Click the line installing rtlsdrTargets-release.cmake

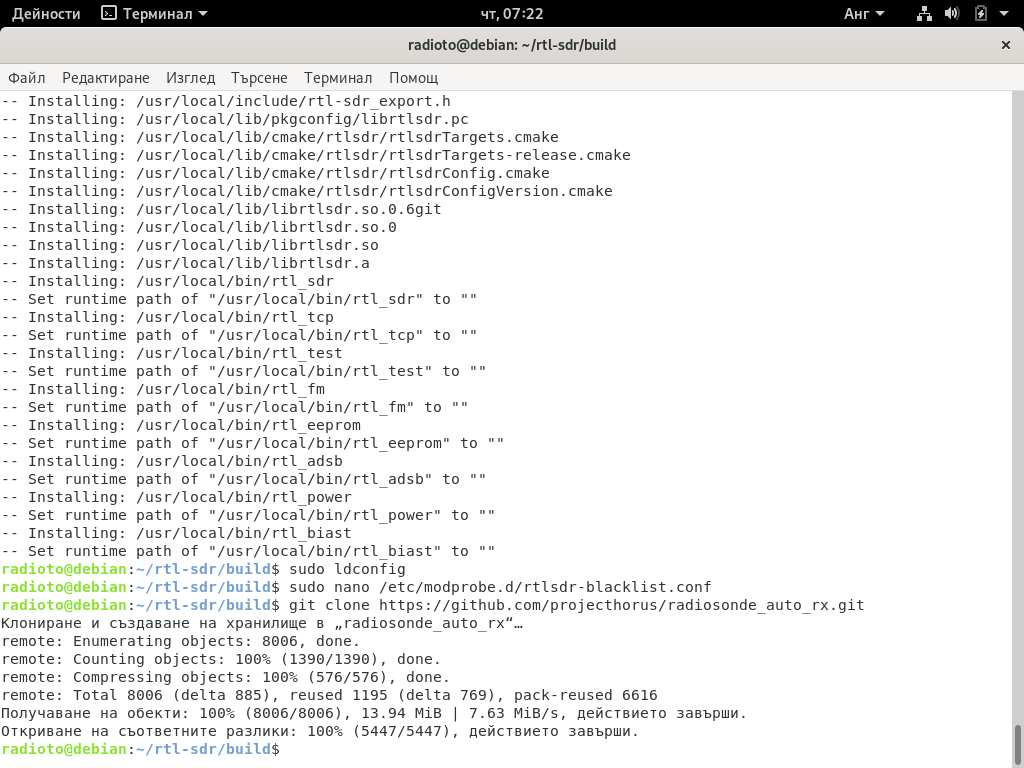[x=315, y=155]
